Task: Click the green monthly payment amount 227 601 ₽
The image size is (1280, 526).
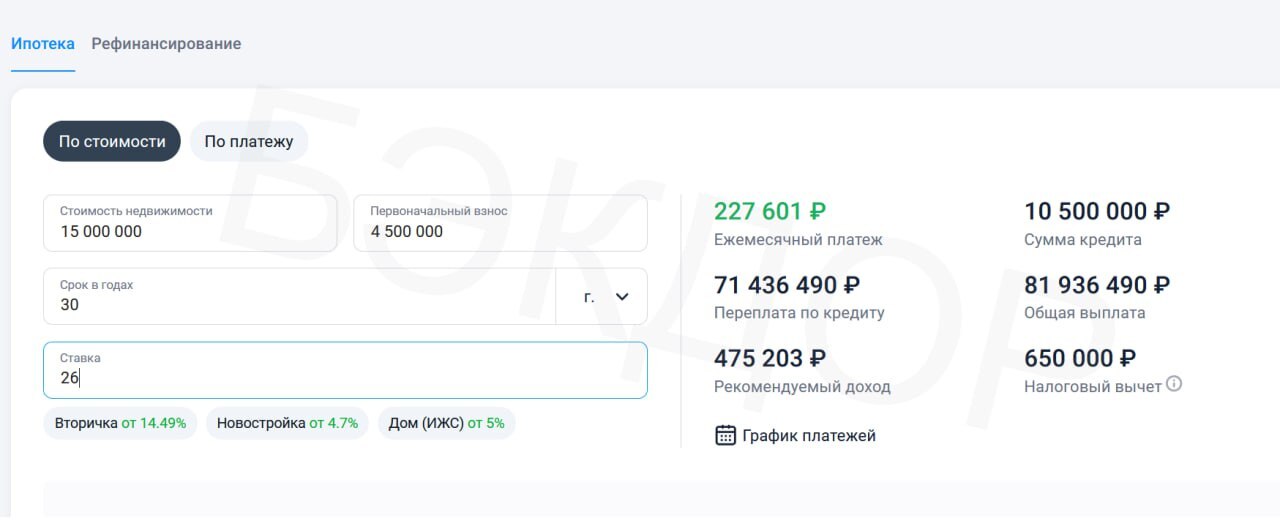Action: pyautogui.click(x=770, y=212)
